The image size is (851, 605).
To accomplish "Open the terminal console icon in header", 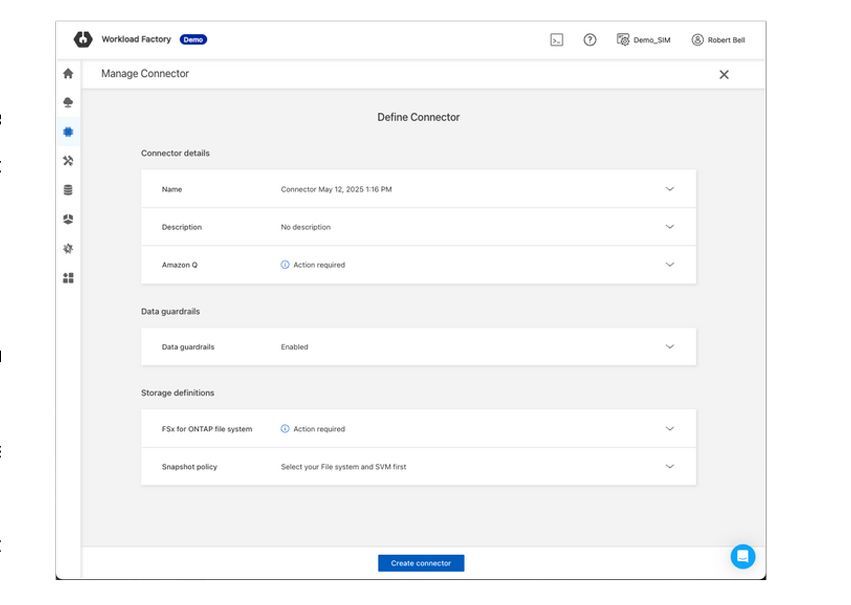I will click(557, 40).
